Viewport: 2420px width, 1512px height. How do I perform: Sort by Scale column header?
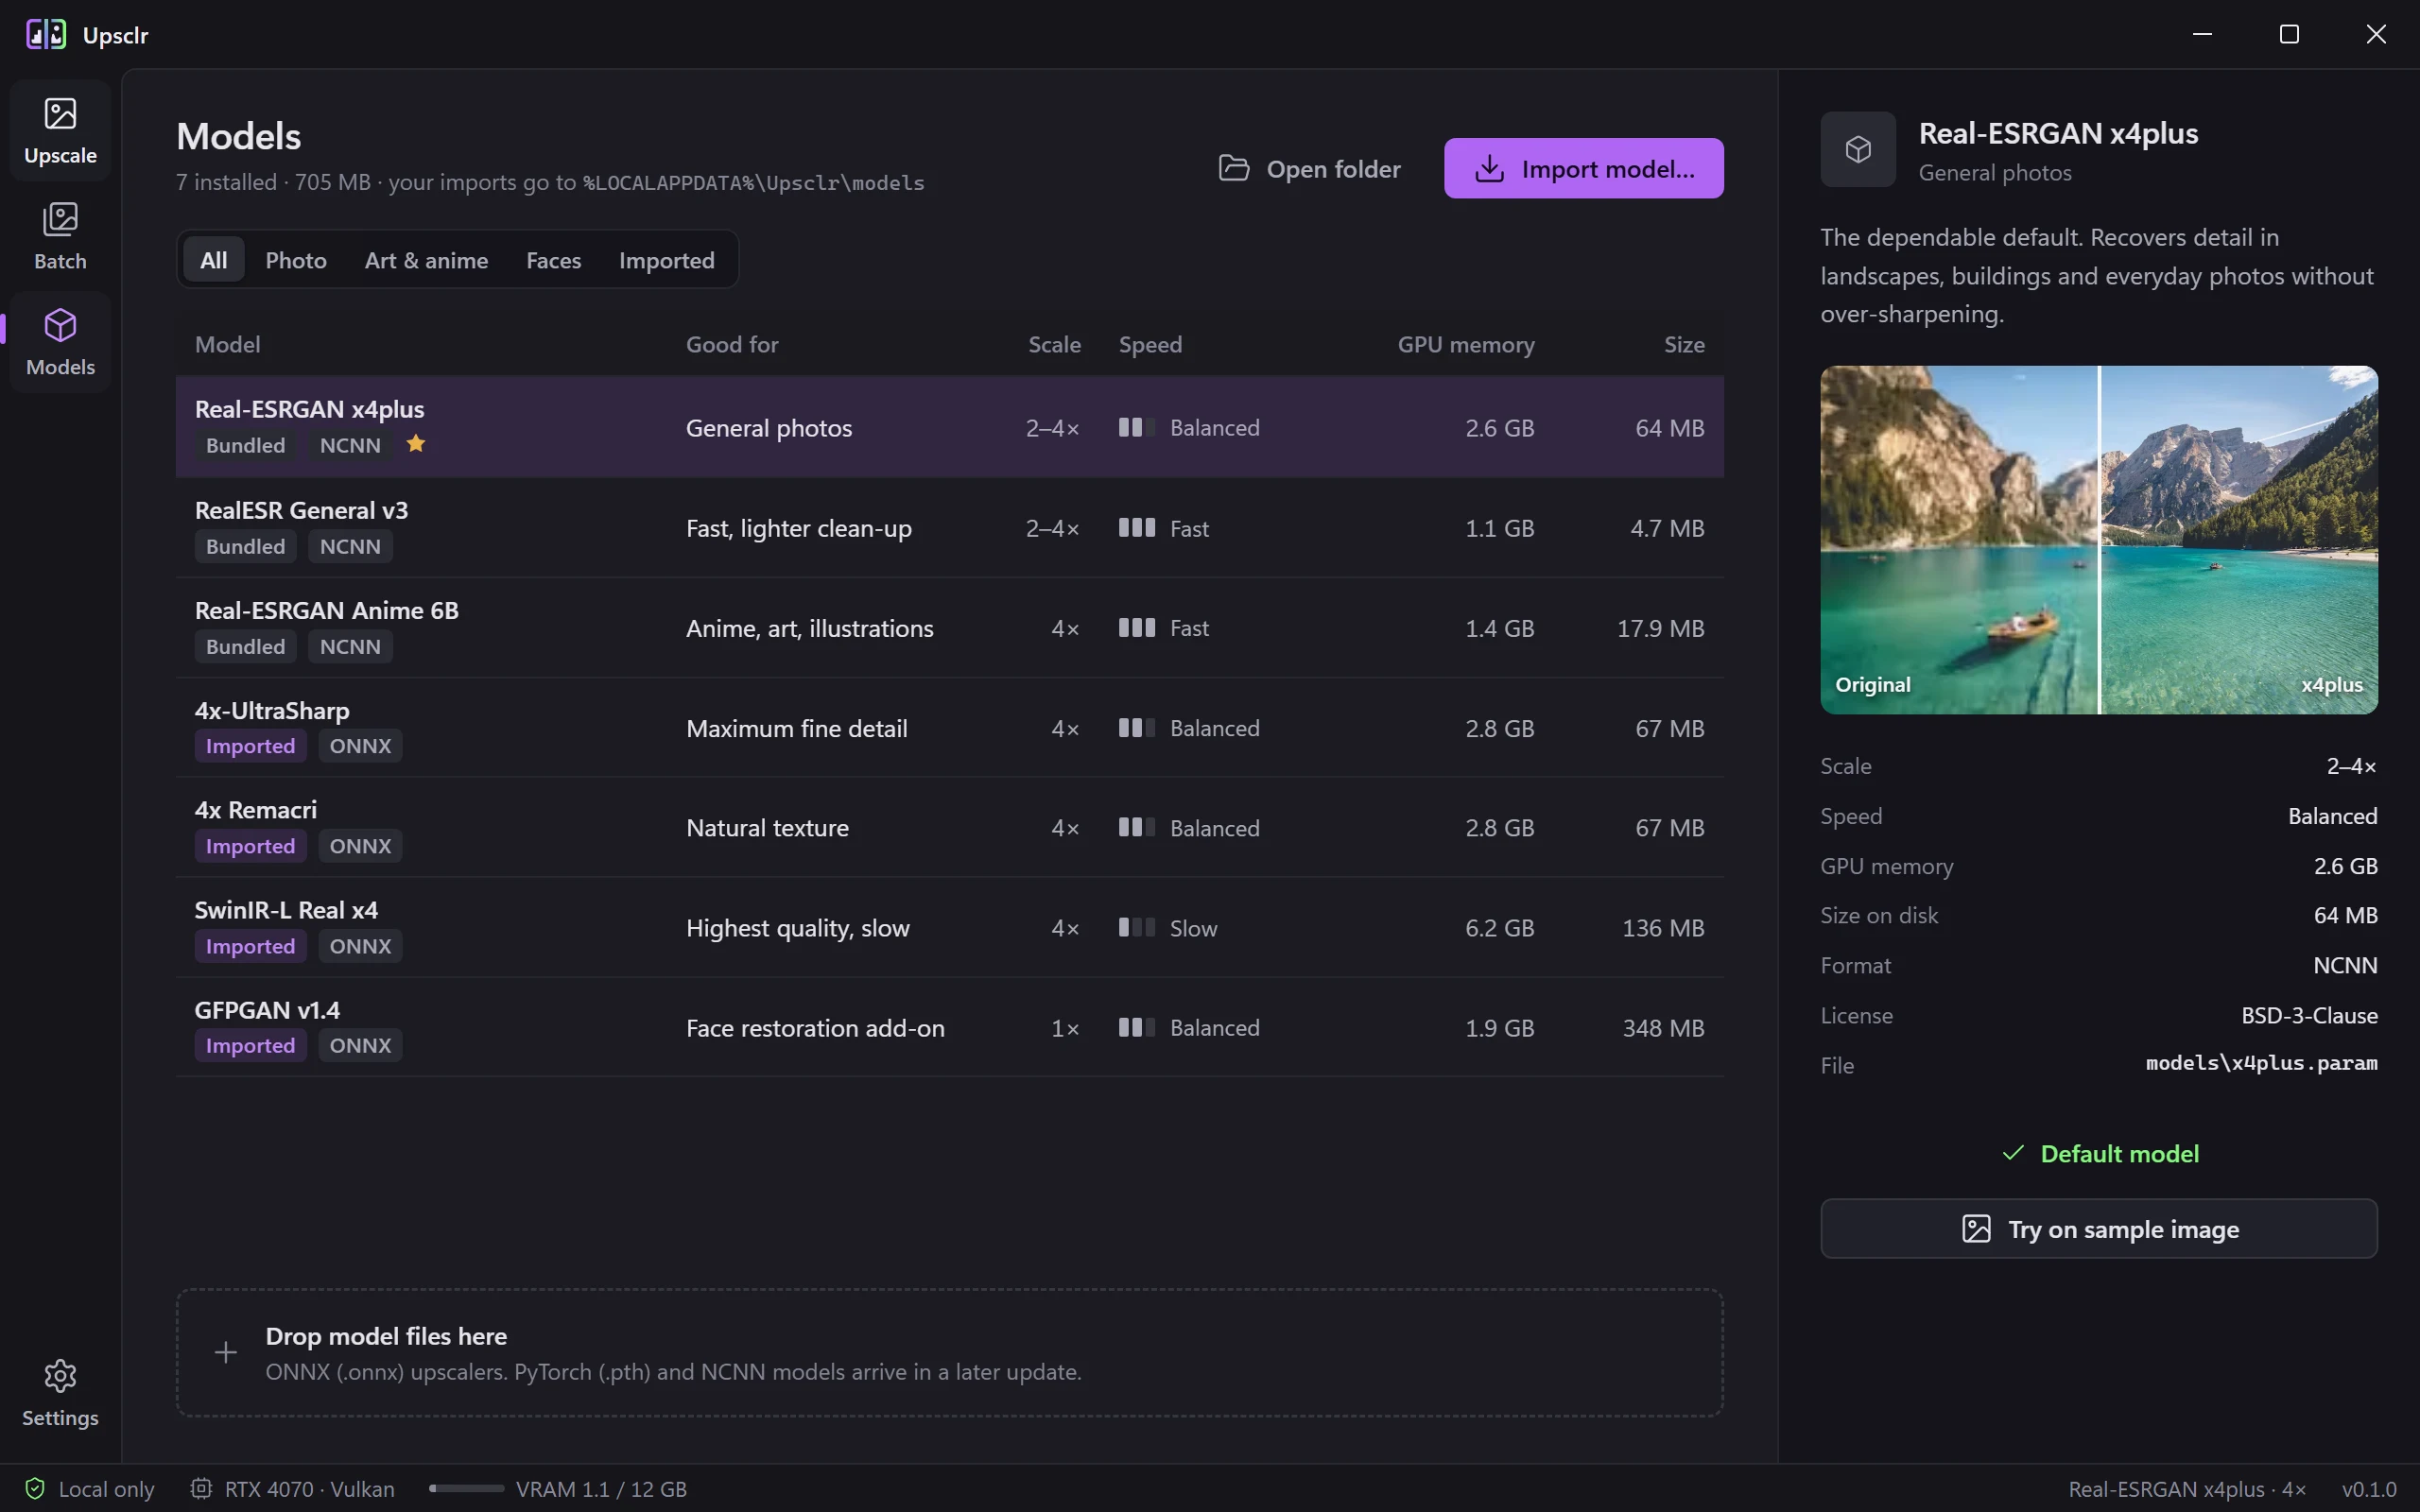click(x=1054, y=344)
